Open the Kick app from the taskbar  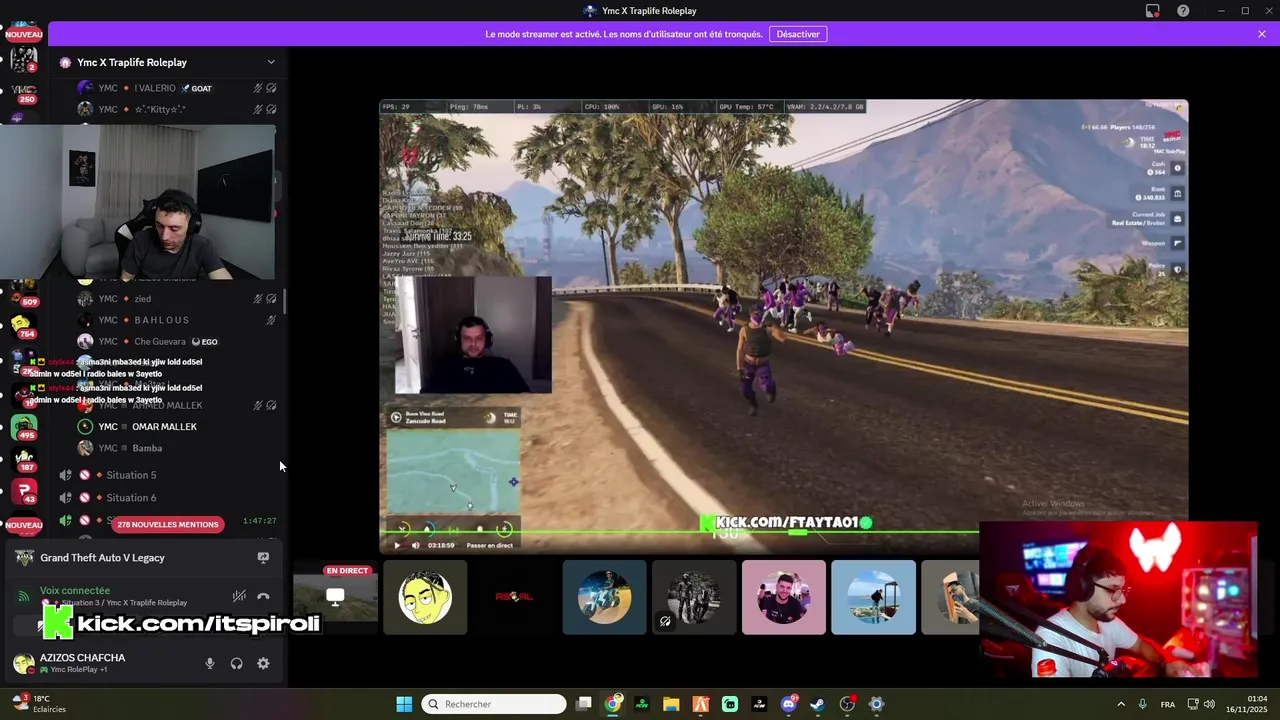click(642, 704)
